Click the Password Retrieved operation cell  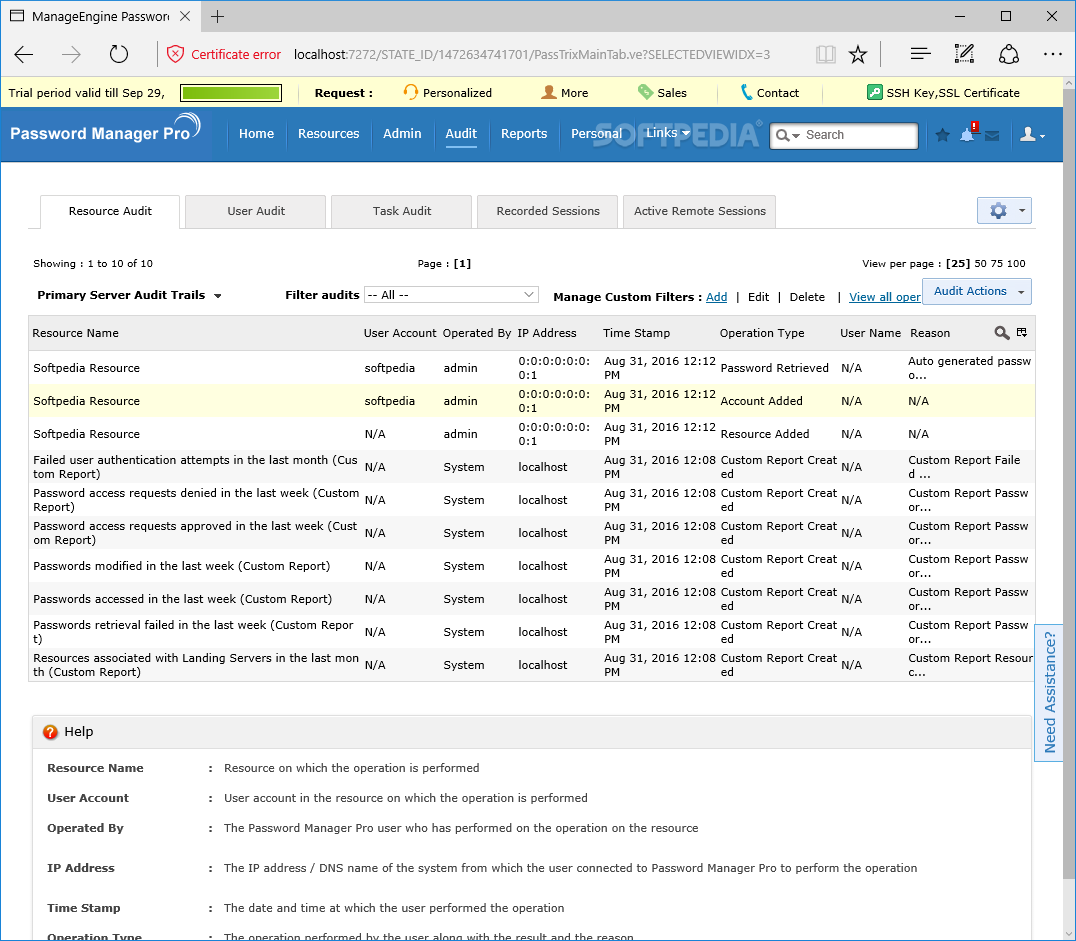pos(774,368)
